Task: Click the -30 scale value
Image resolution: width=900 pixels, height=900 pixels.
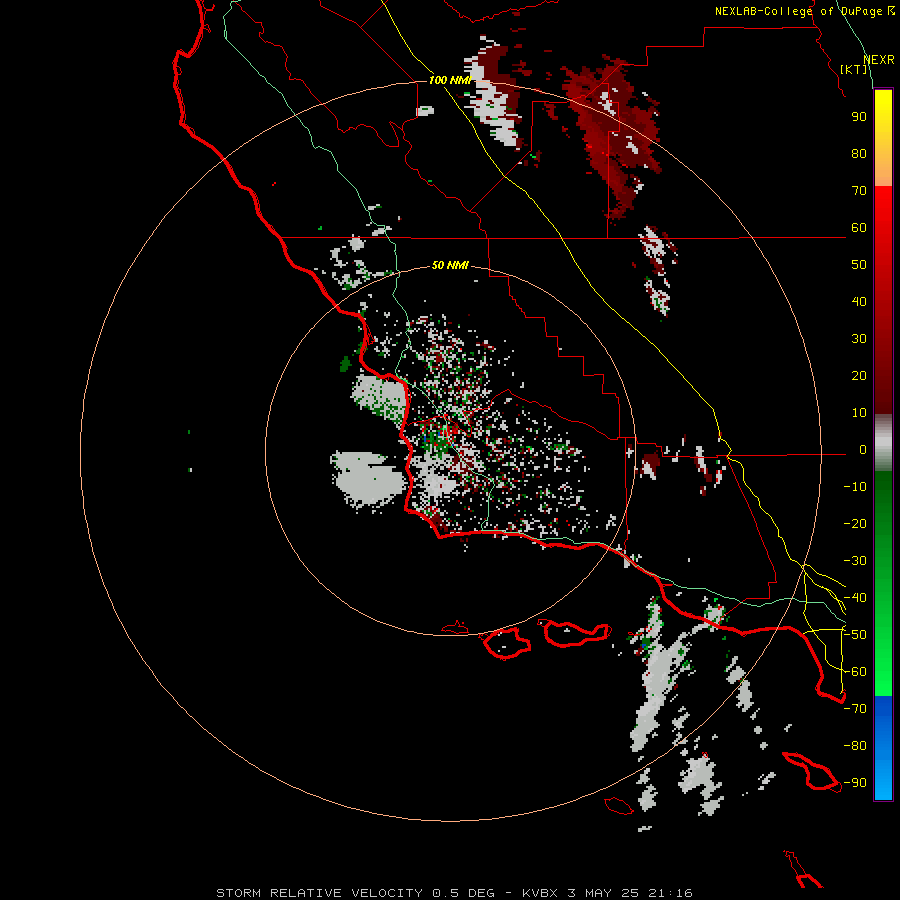Action: tap(855, 561)
